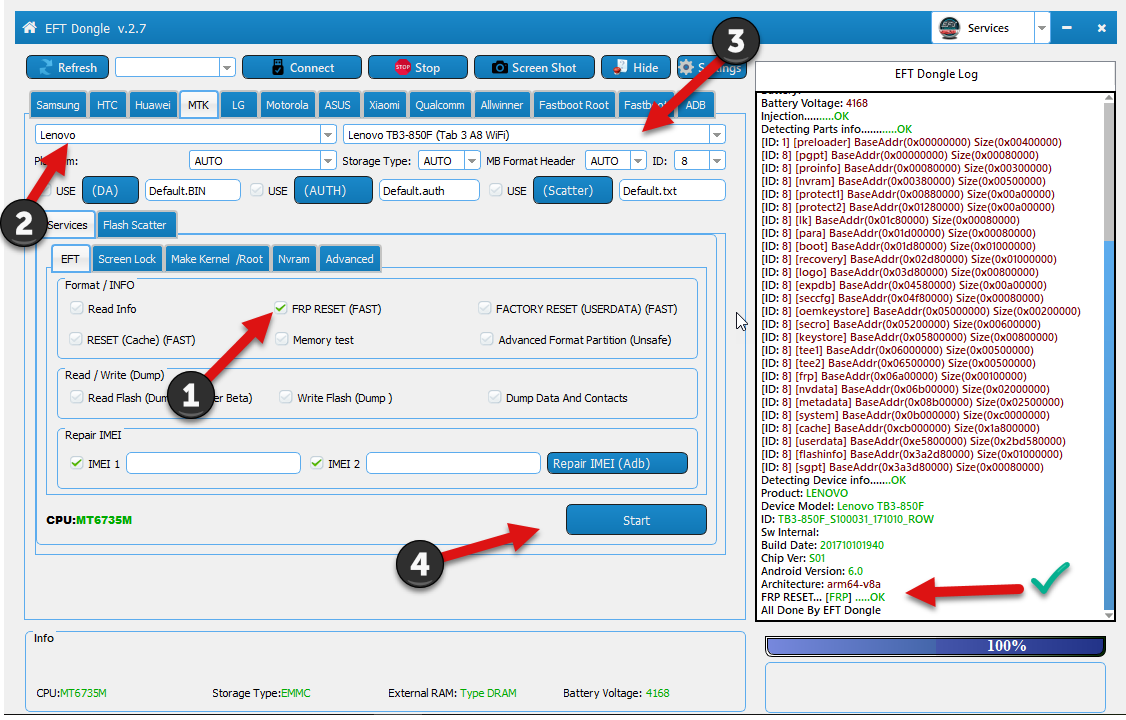Enable the Memory test checkbox
Image resolution: width=1126 pixels, height=720 pixels.
point(282,339)
